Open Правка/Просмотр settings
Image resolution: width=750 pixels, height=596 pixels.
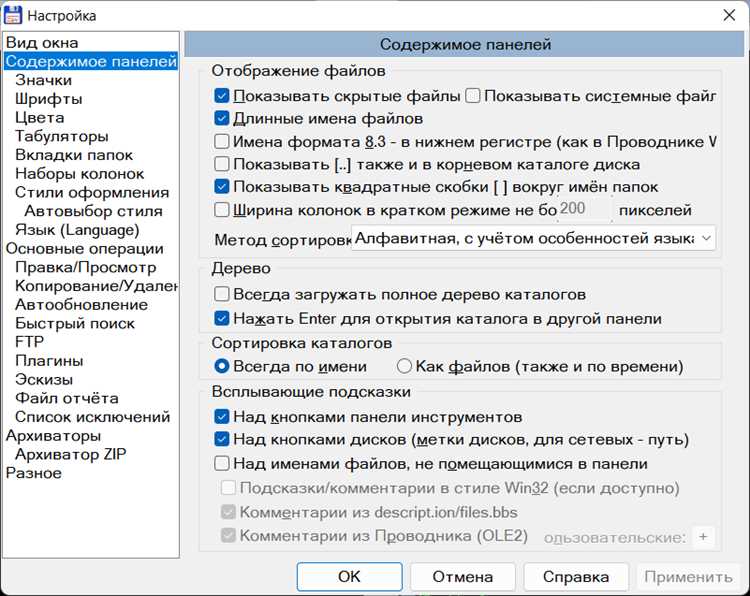[x=86, y=267]
